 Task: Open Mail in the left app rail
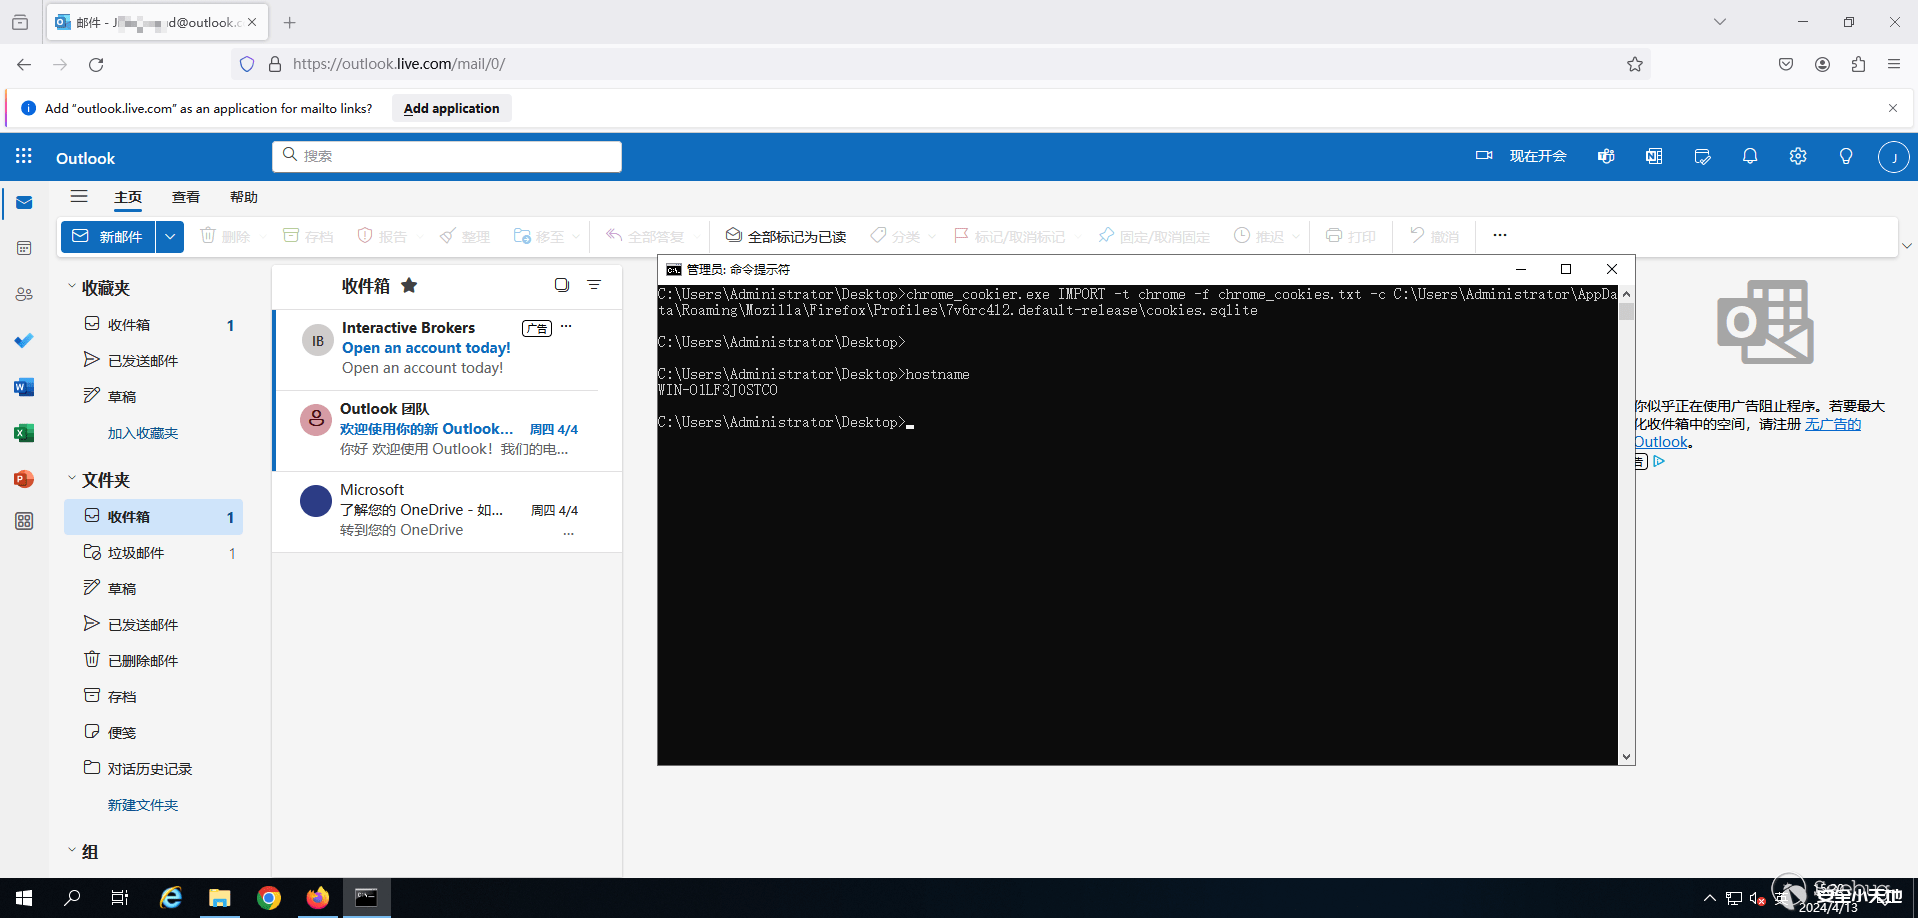[24, 203]
